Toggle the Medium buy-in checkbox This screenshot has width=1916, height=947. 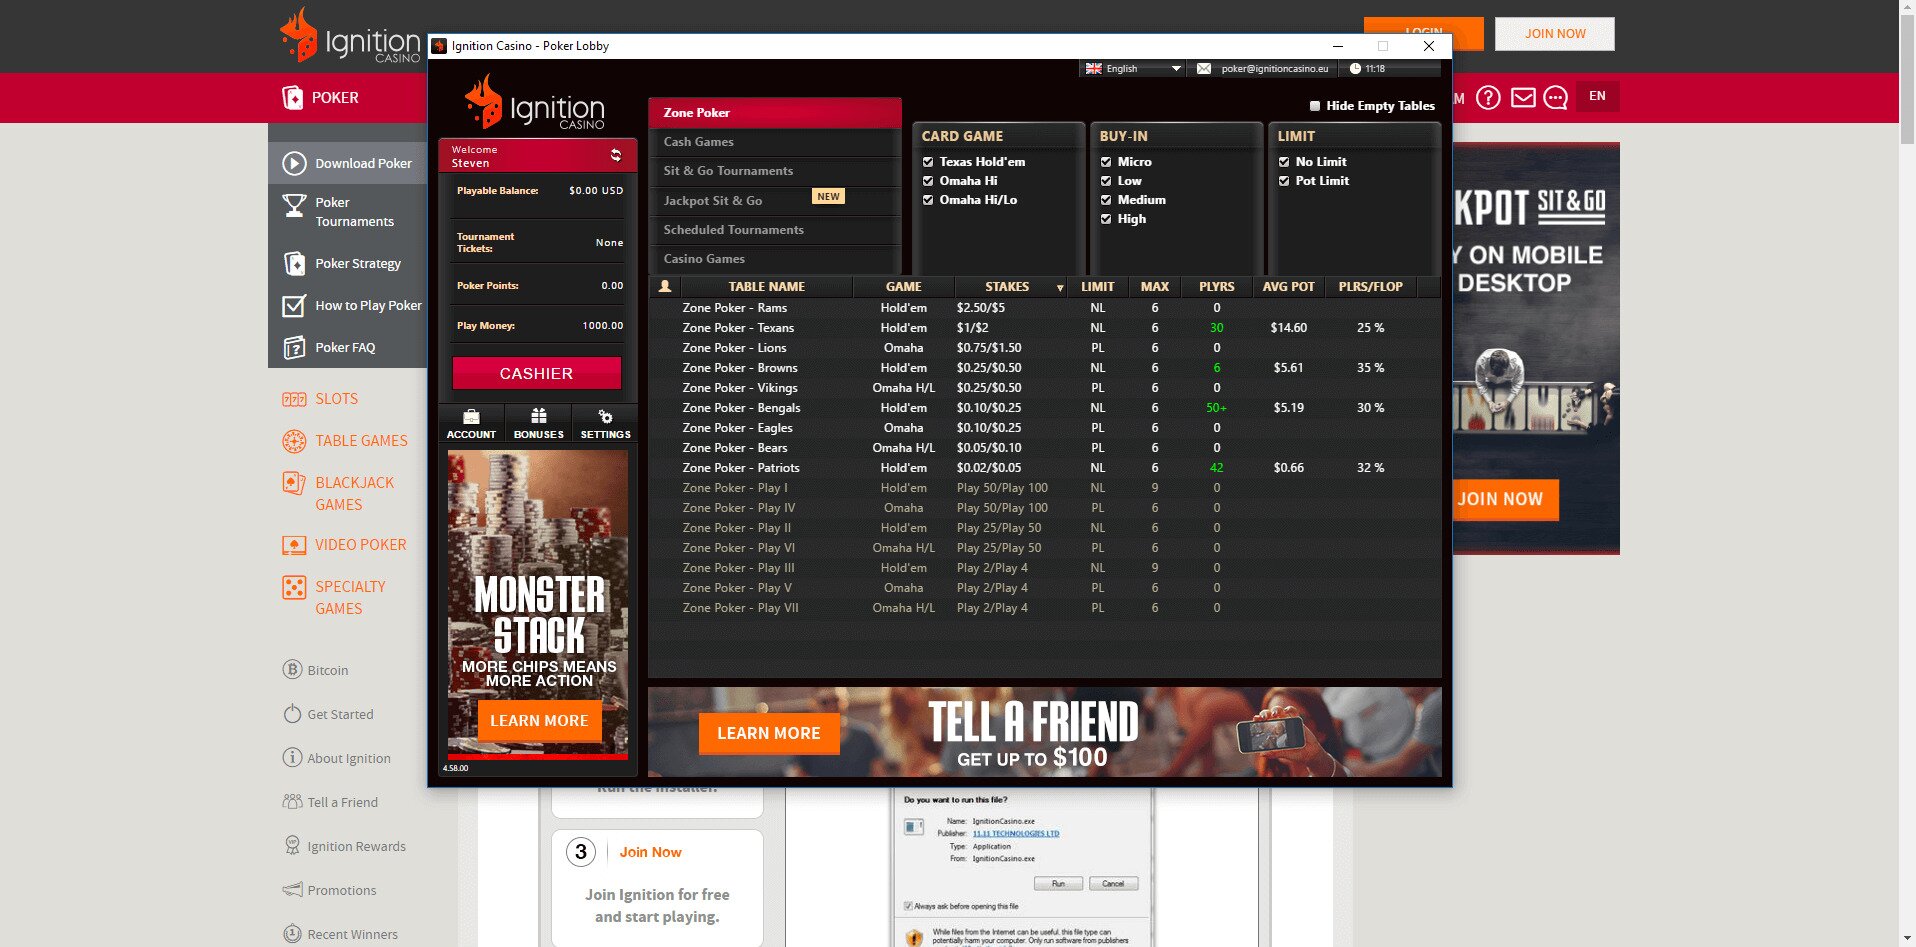[x=1106, y=200]
